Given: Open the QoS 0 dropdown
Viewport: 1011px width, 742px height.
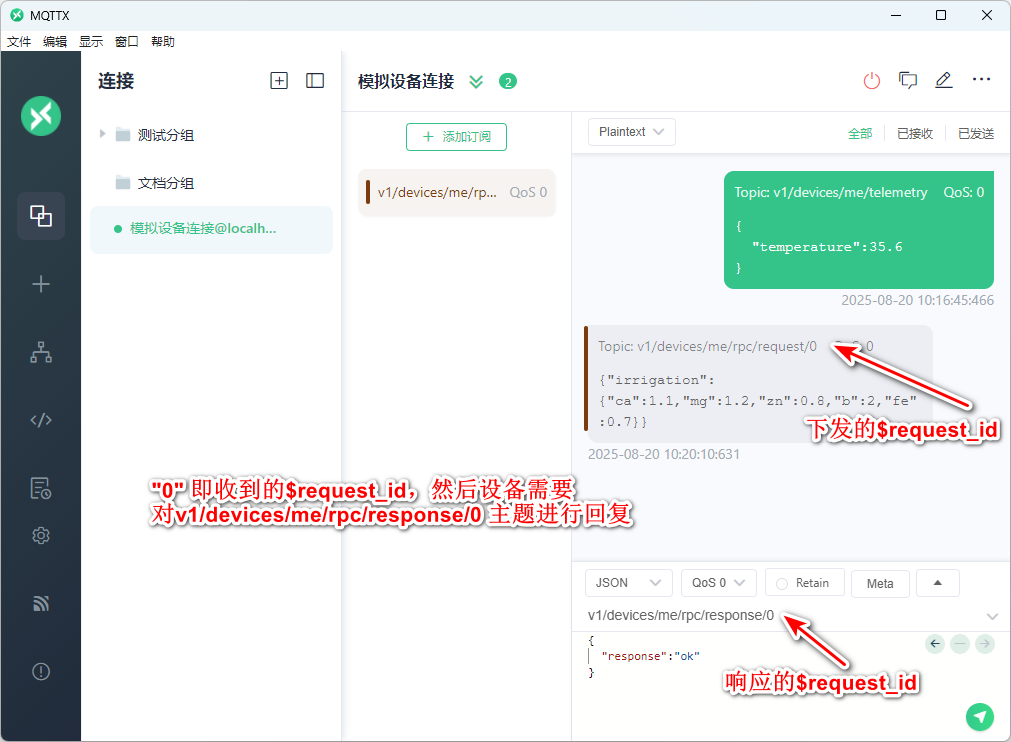Looking at the screenshot, I should 717,583.
